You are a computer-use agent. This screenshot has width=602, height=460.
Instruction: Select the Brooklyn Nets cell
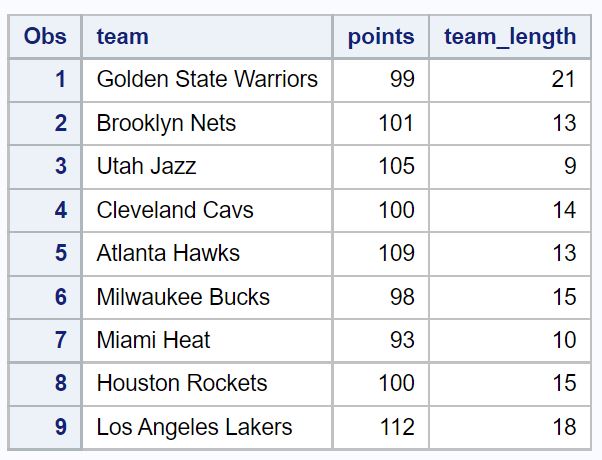tap(166, 123)
